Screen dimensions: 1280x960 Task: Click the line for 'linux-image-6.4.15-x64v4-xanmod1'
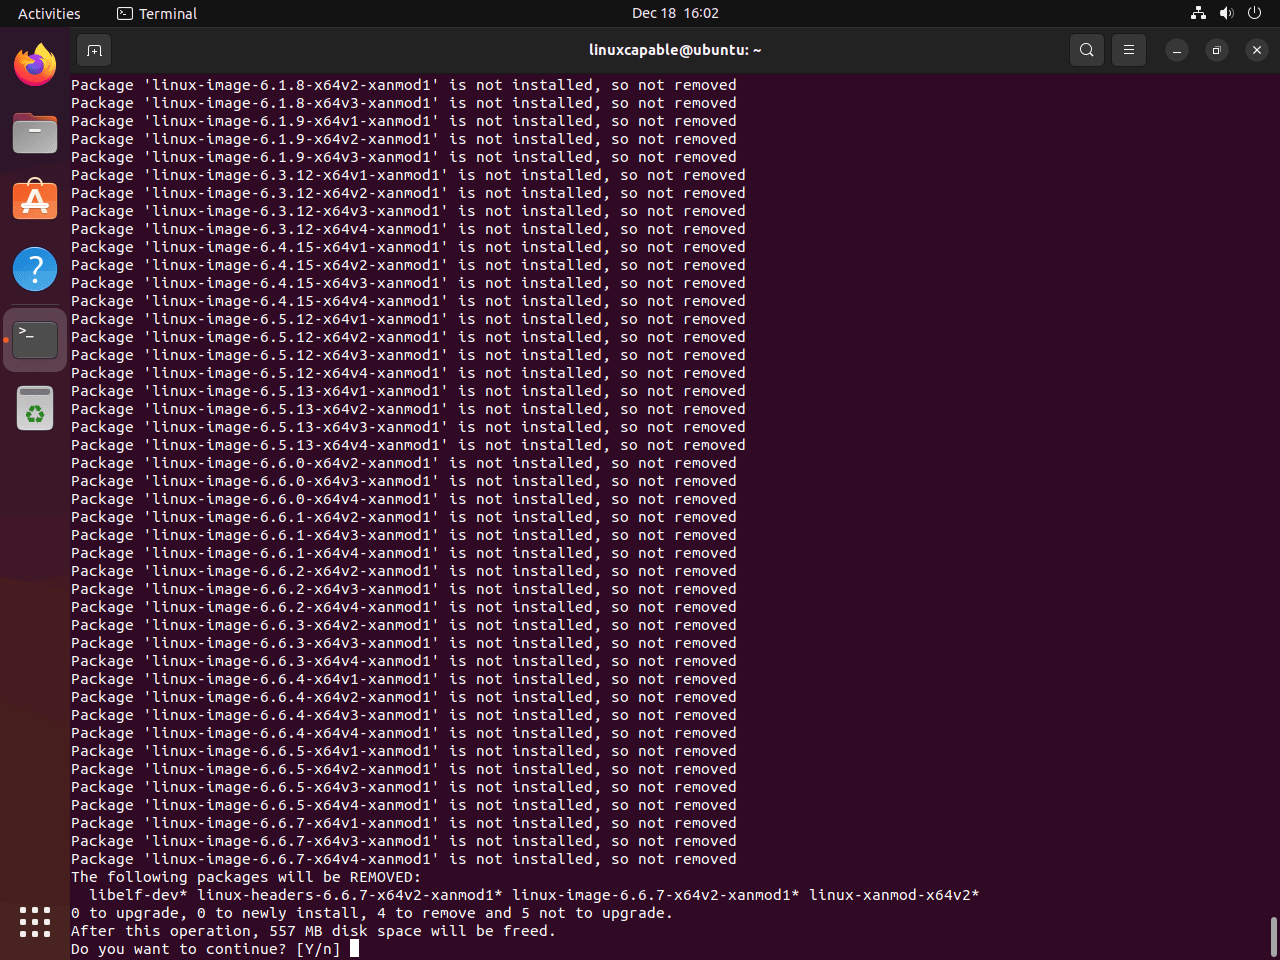coord(408,301)
